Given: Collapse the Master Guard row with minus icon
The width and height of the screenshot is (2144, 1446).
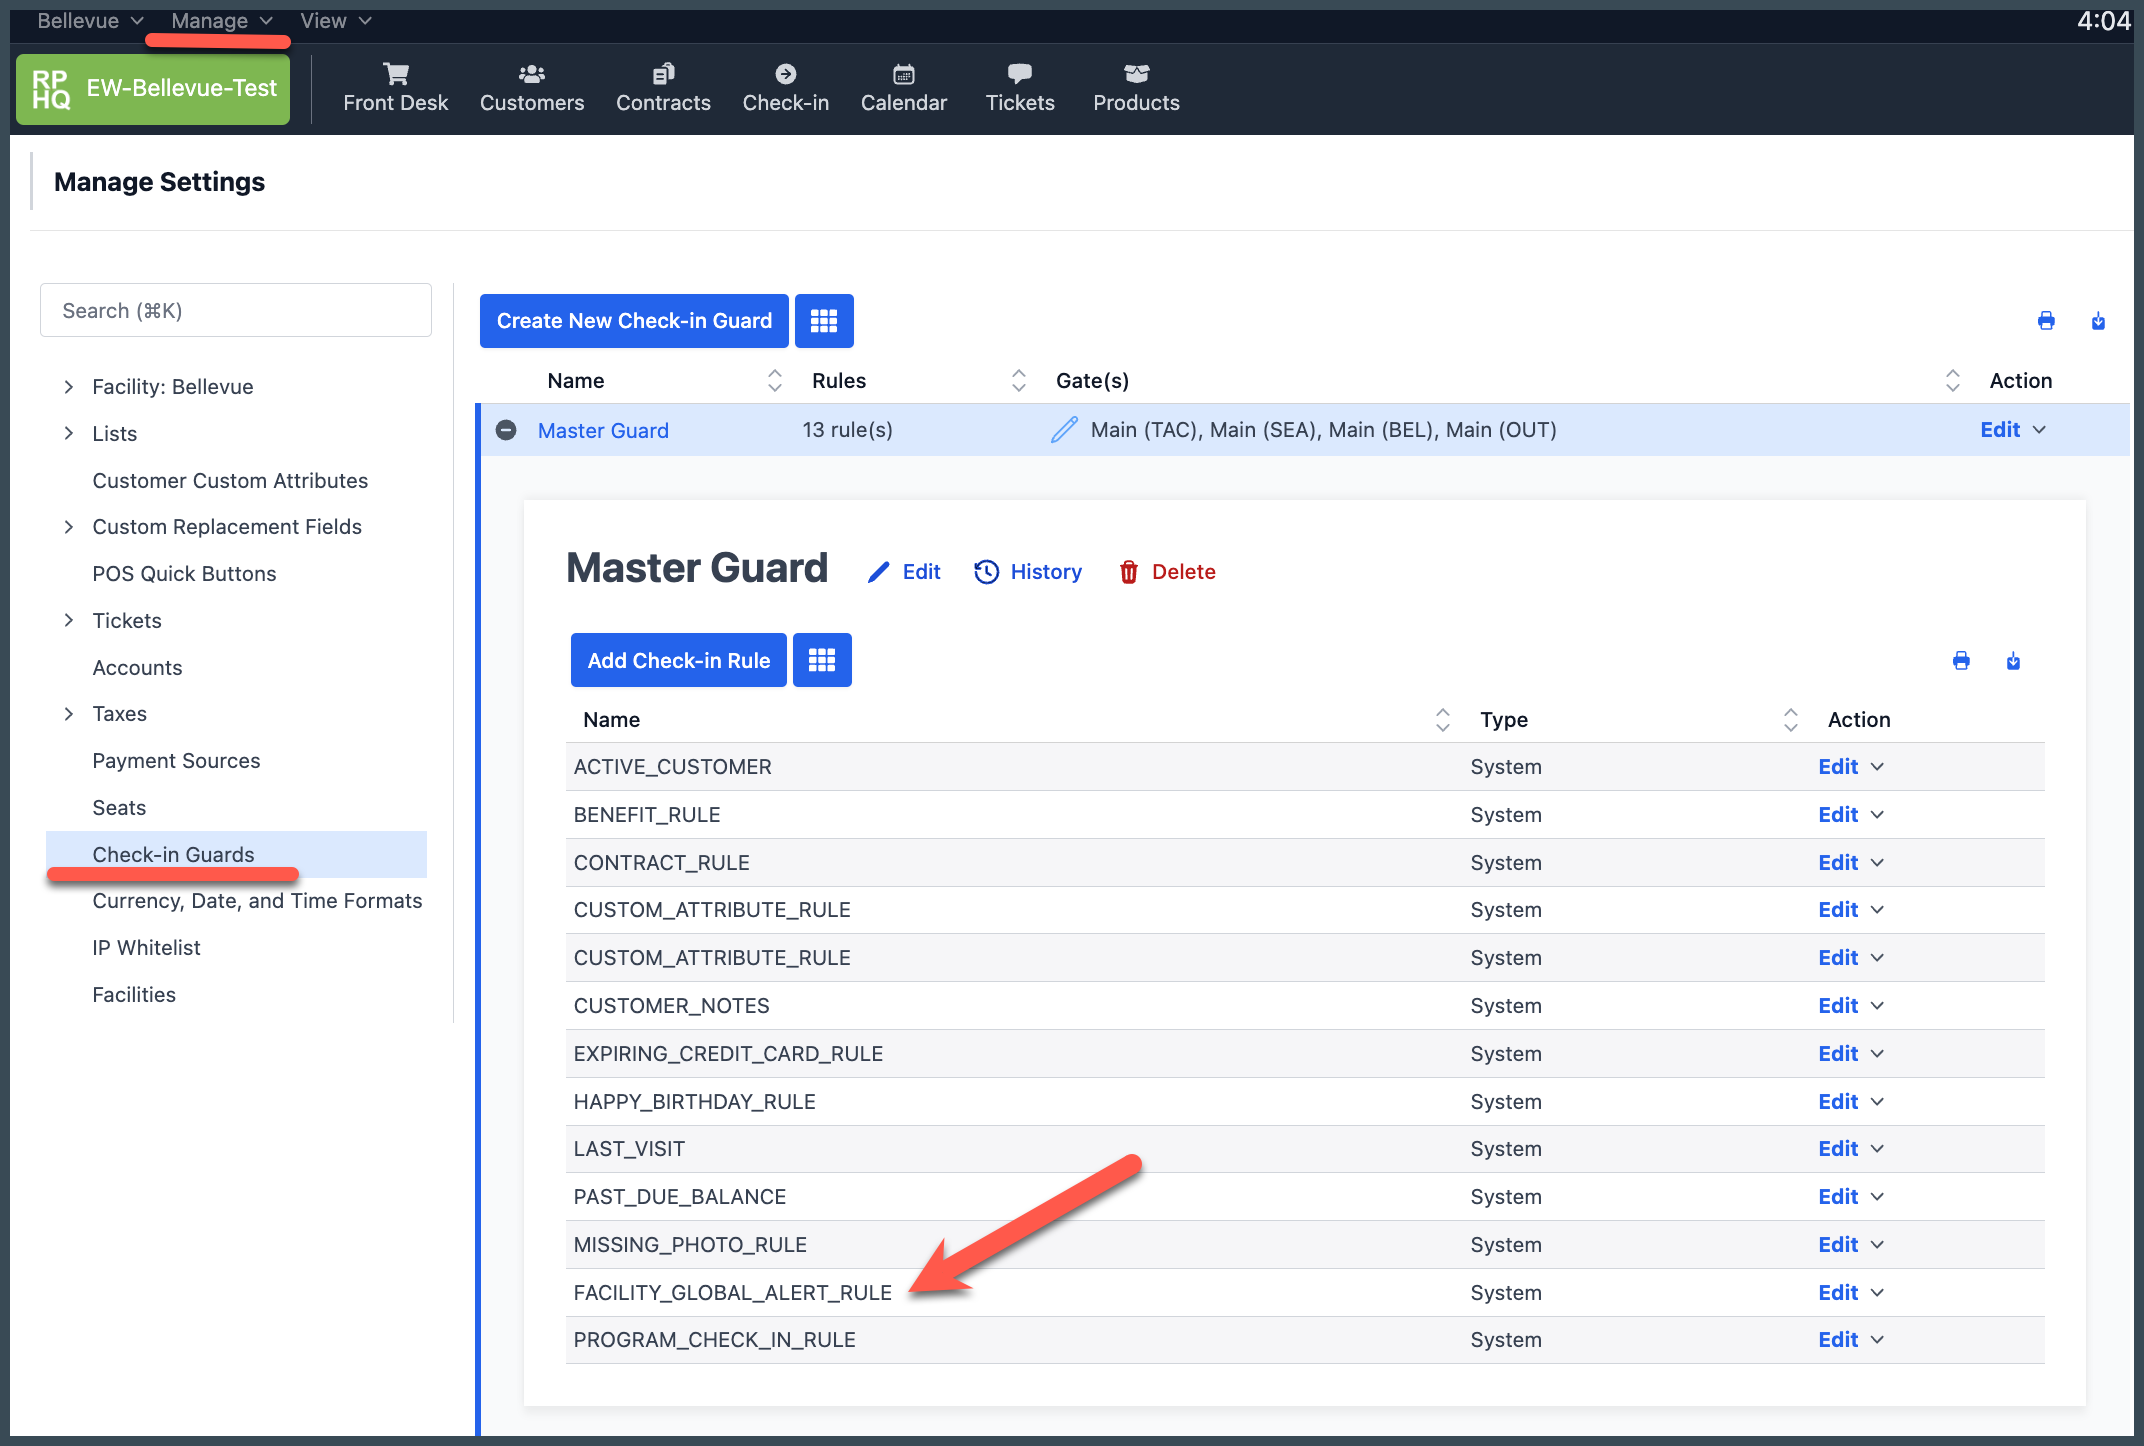Looking at the screenshot, I should (x=506, y=430).
